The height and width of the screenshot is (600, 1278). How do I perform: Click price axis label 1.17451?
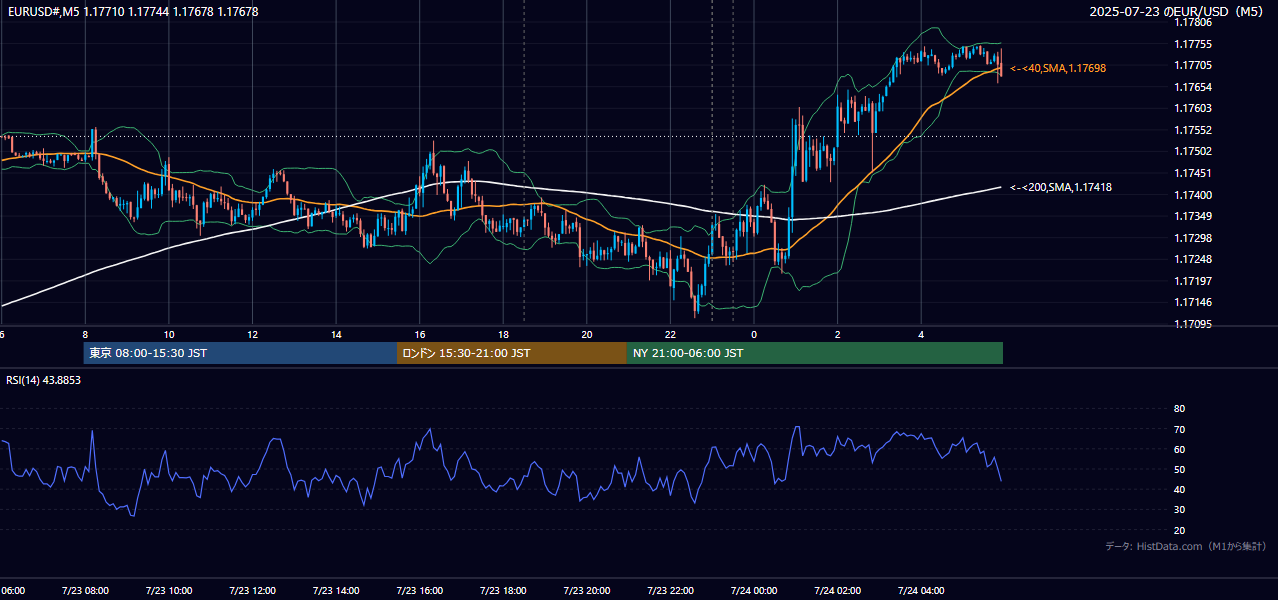(1192, 173)
